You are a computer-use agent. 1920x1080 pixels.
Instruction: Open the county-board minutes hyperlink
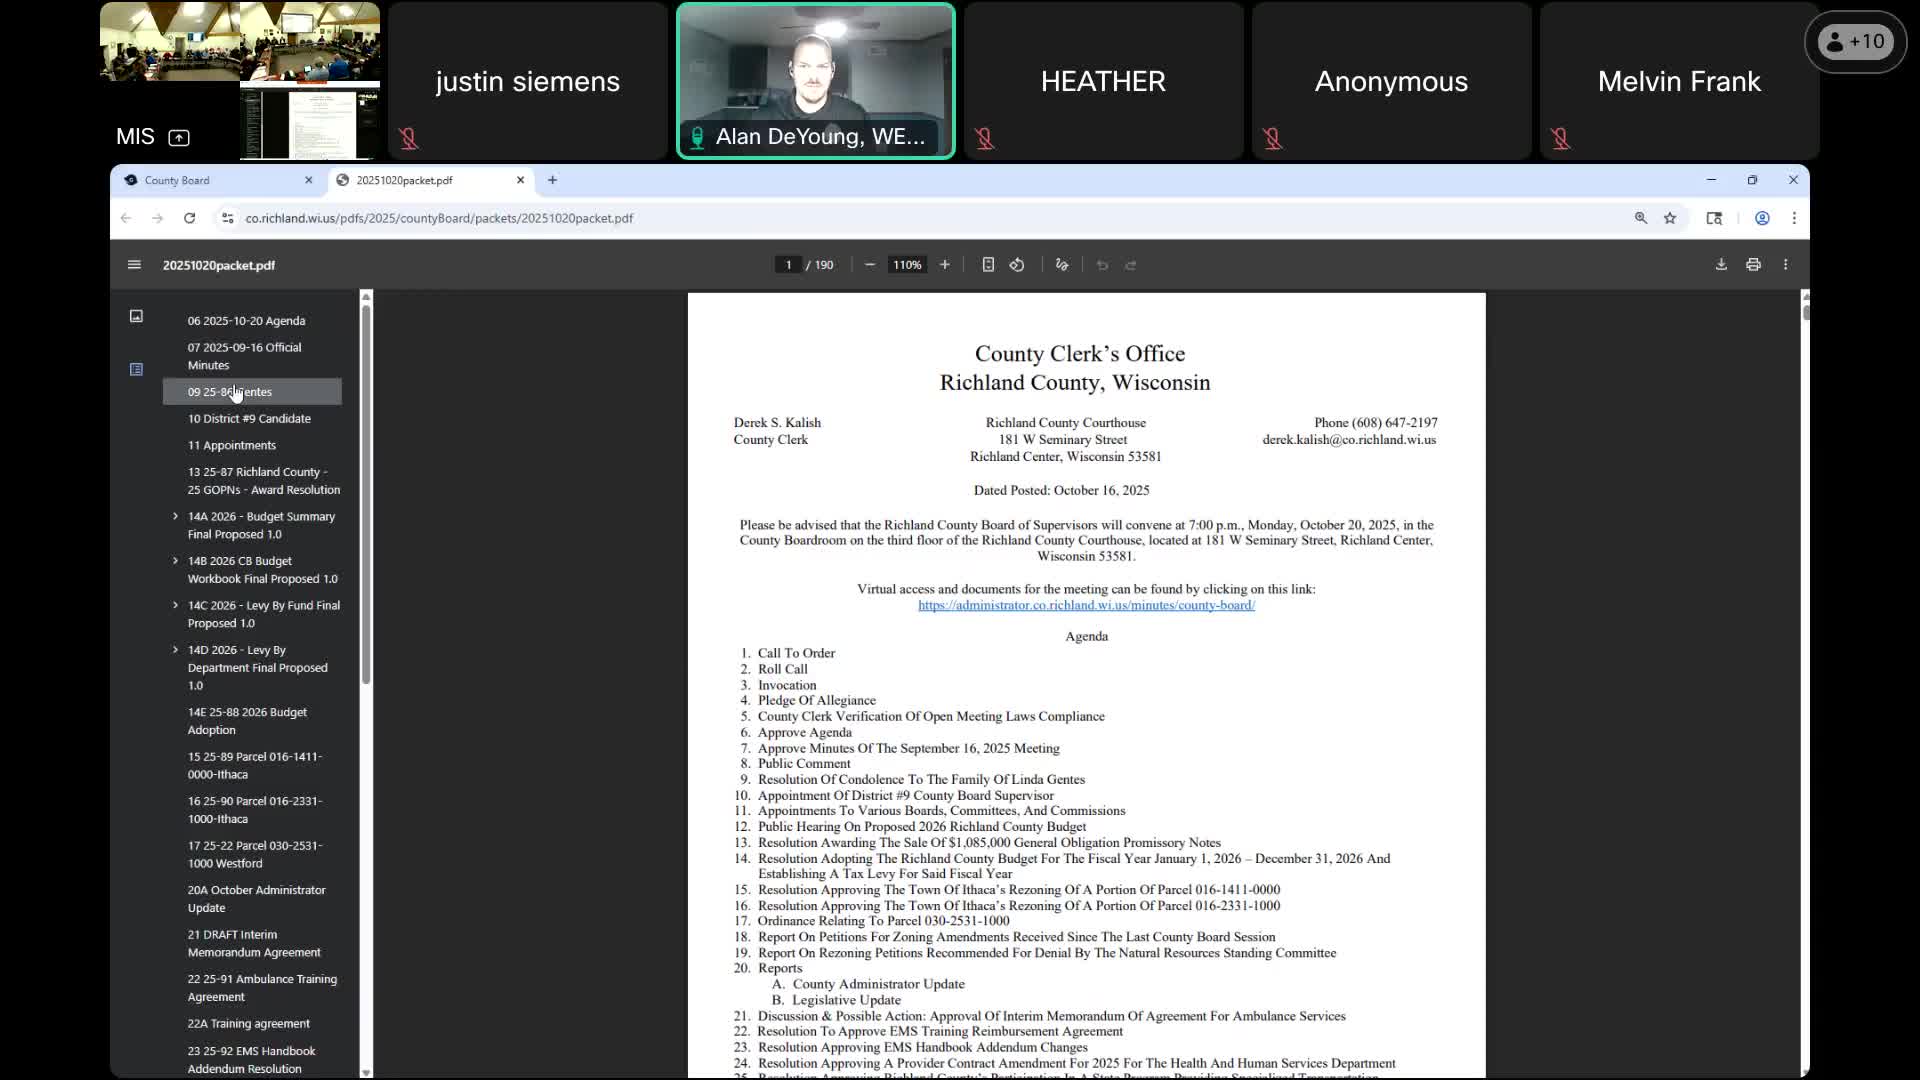1086,605
